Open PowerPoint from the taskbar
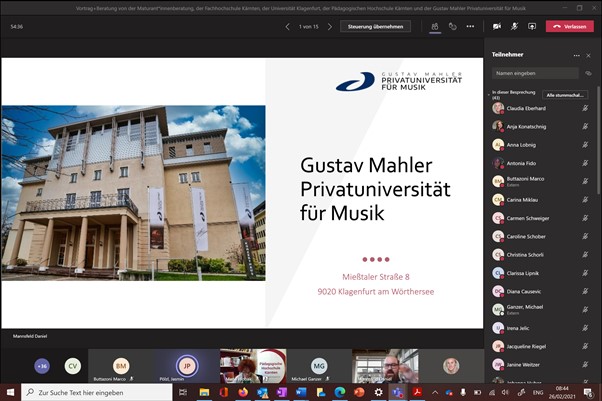Viewport: 602px width, 401px height. tap(359, 392)
